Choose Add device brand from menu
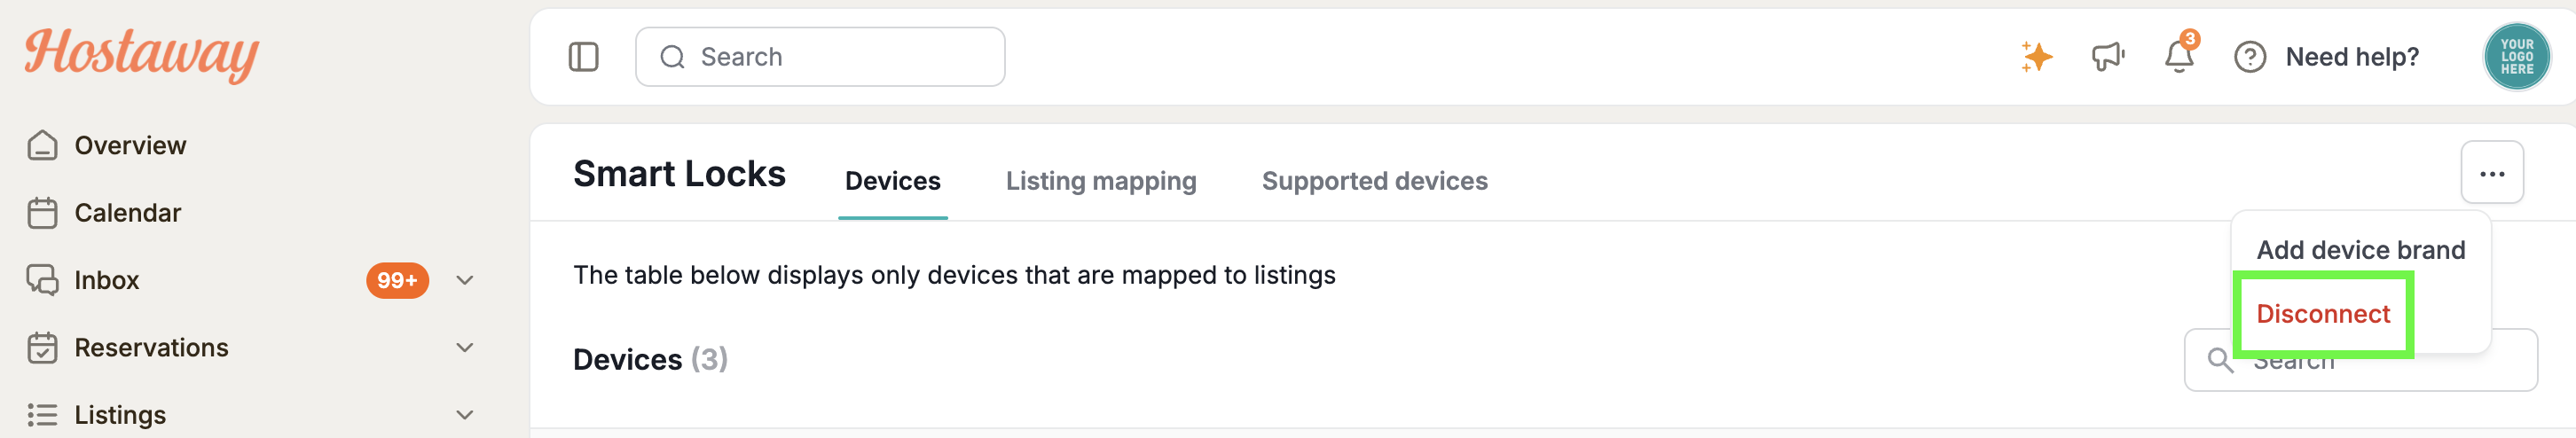Image resolution: width=2576 pixels, height=438 pixels. coord(2360,250)
